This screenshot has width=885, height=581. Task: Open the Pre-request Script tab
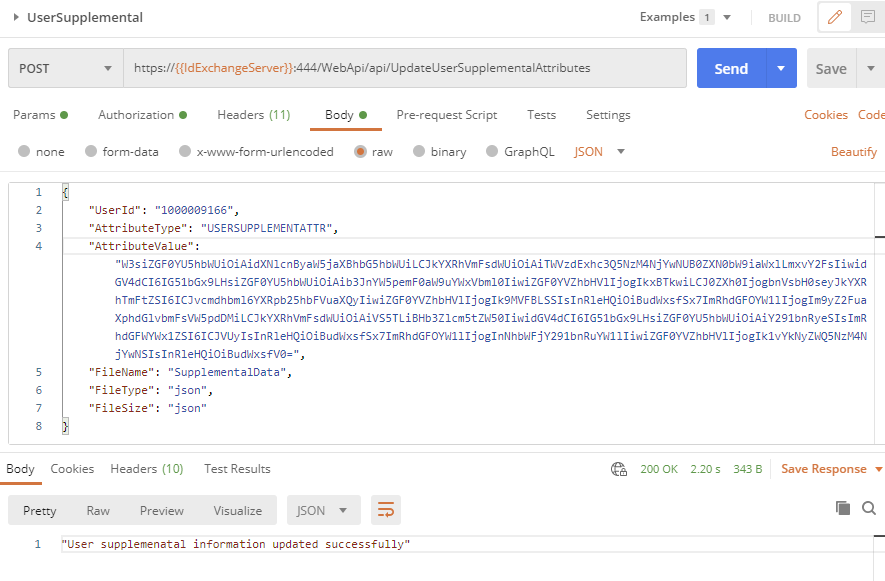(446, 115)
